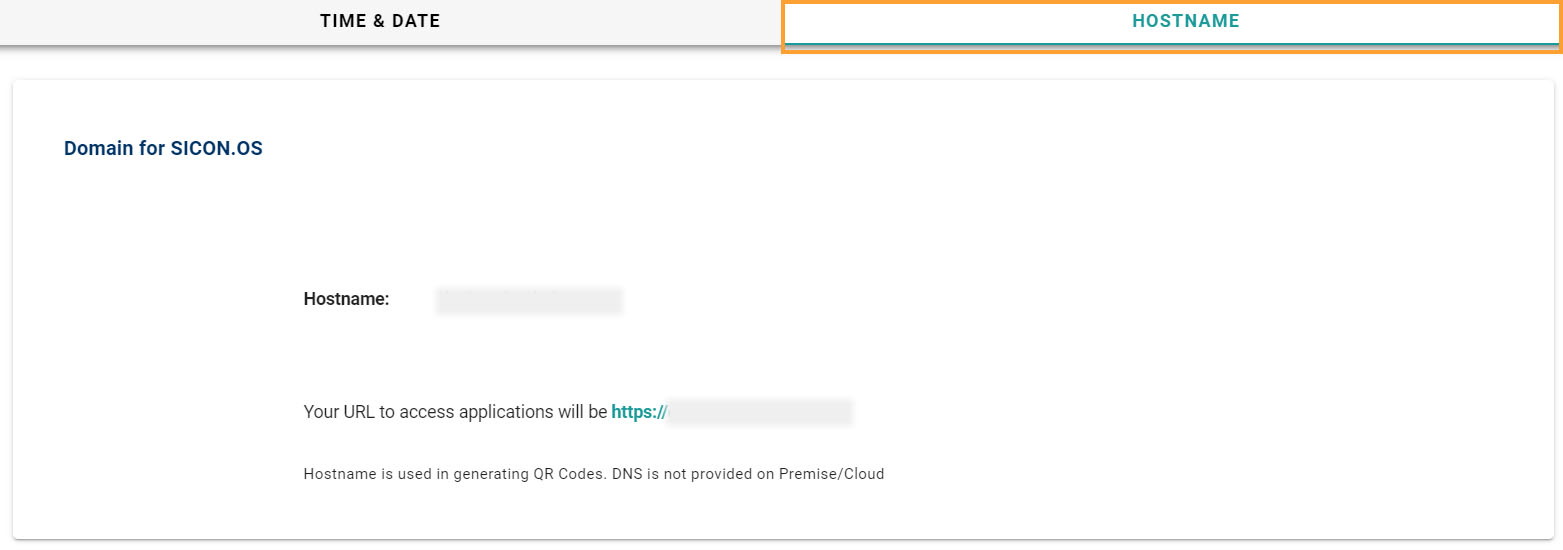Screen dimensions: 1563x550
Task: Click the Hostname: field label
Action: coord(346,299)
